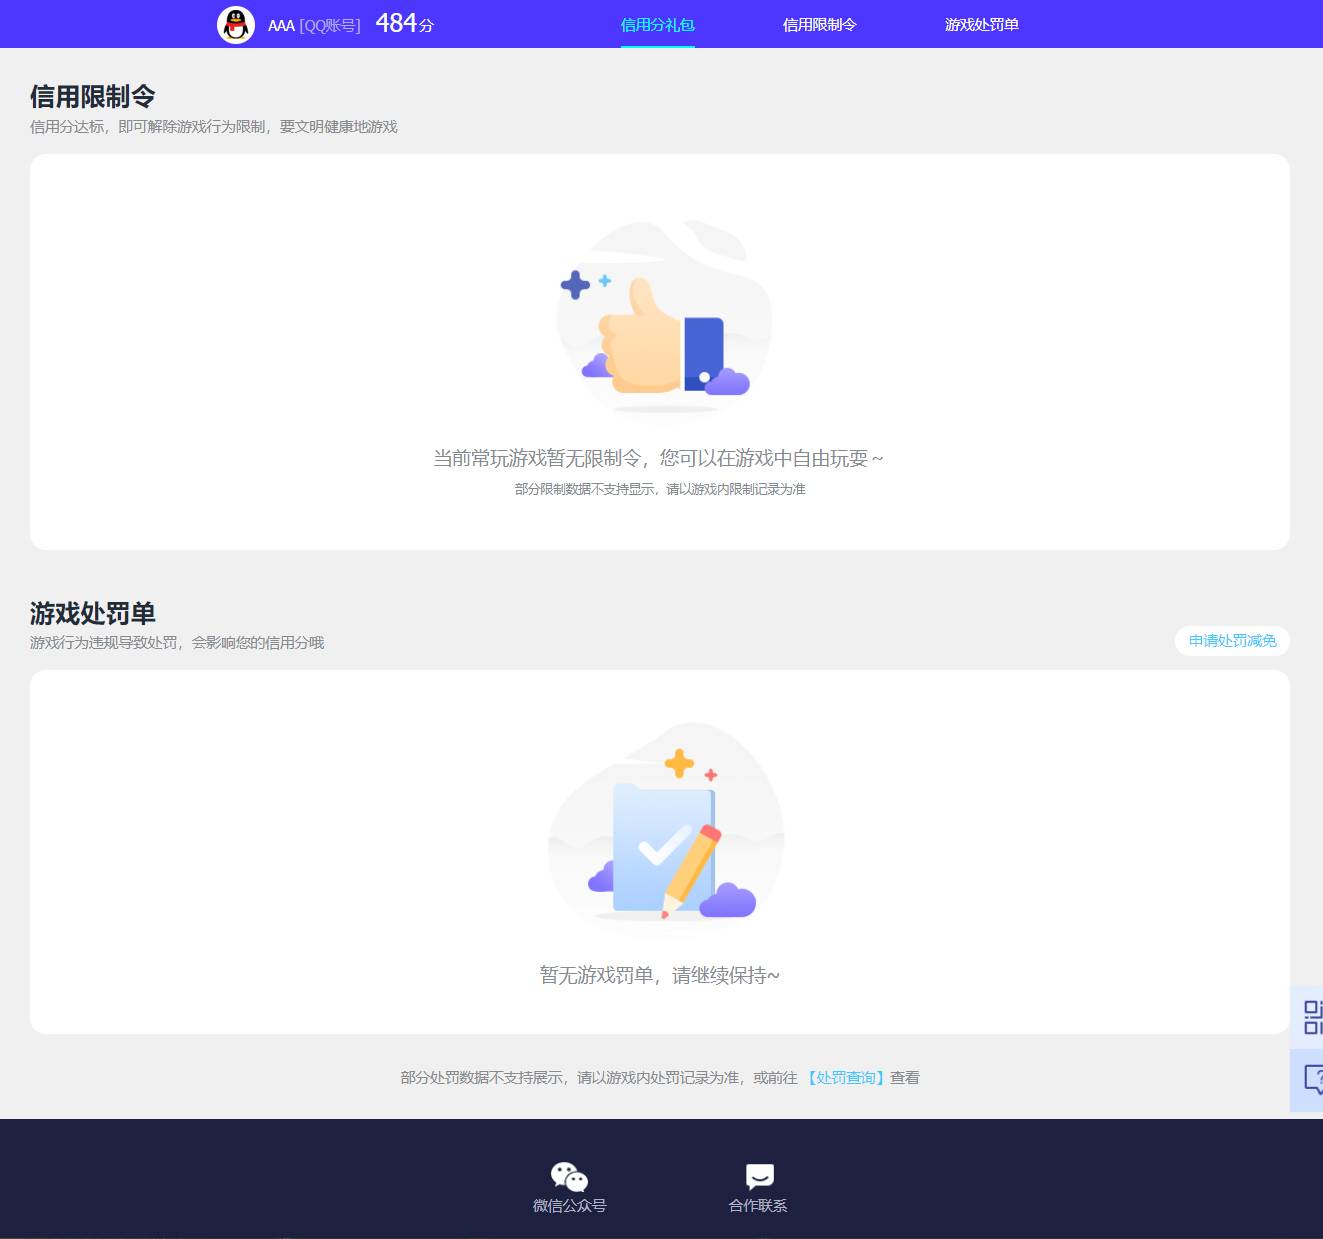Click the 暂无游戏罚单 empty-state message
The height and width of the screenshot is (1239, 1323).
(x=661, y=973)
